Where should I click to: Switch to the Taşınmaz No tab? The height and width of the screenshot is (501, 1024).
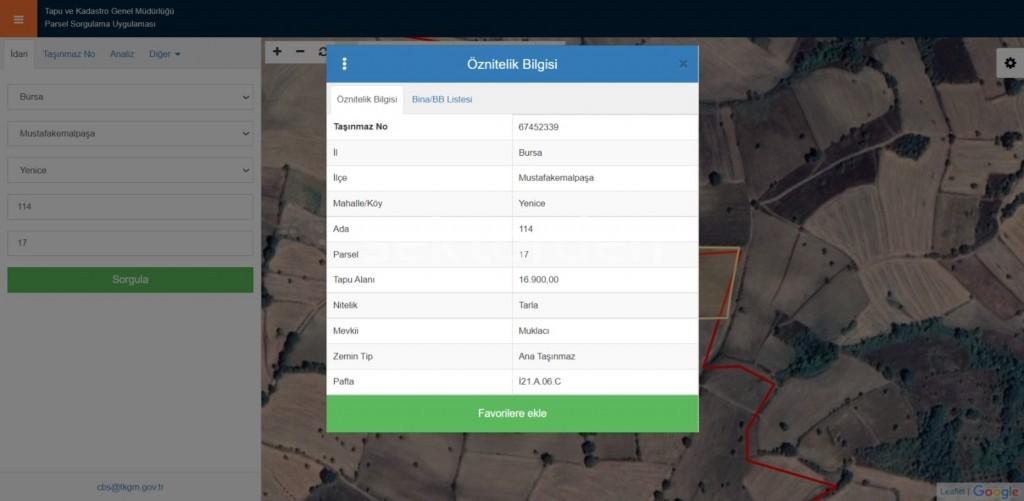(x=69, y=54)
